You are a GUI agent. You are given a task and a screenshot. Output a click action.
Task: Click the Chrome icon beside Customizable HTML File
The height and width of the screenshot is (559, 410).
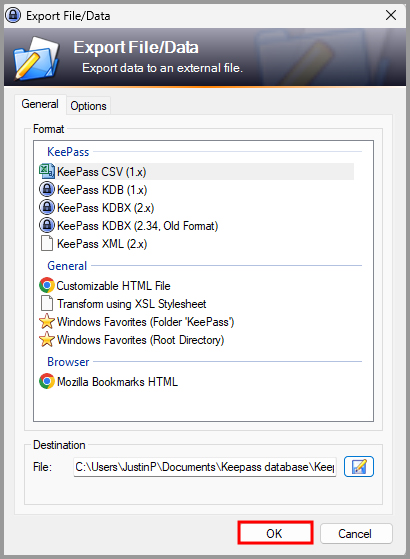(x=46, y=285)
